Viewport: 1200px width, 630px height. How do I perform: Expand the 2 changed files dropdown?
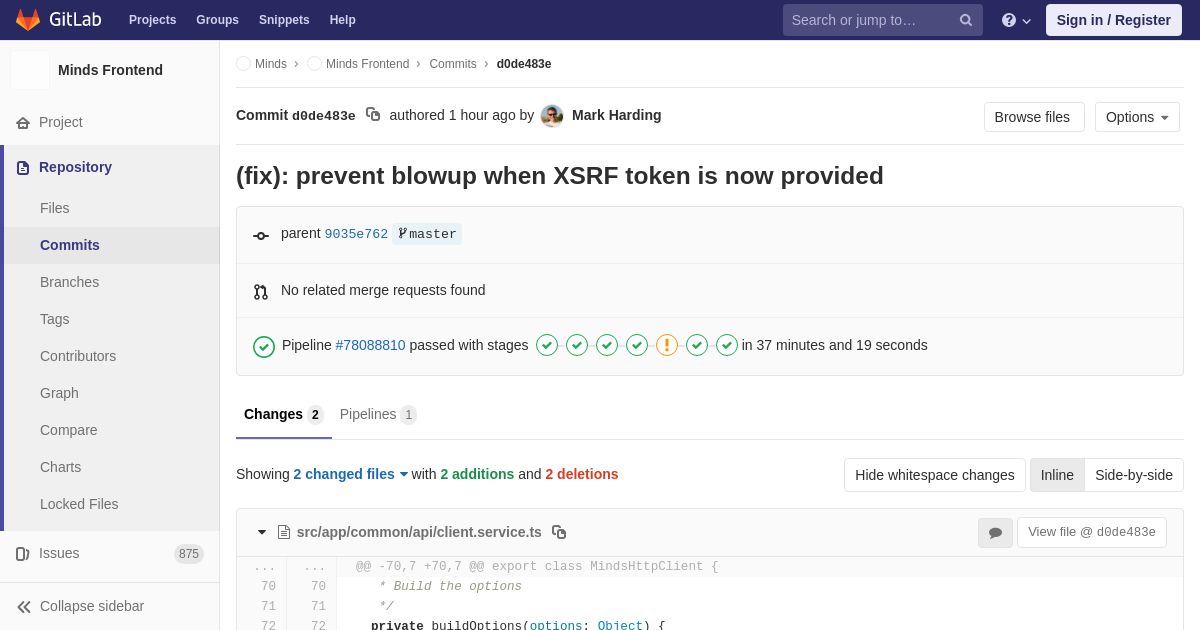(351, 474)
